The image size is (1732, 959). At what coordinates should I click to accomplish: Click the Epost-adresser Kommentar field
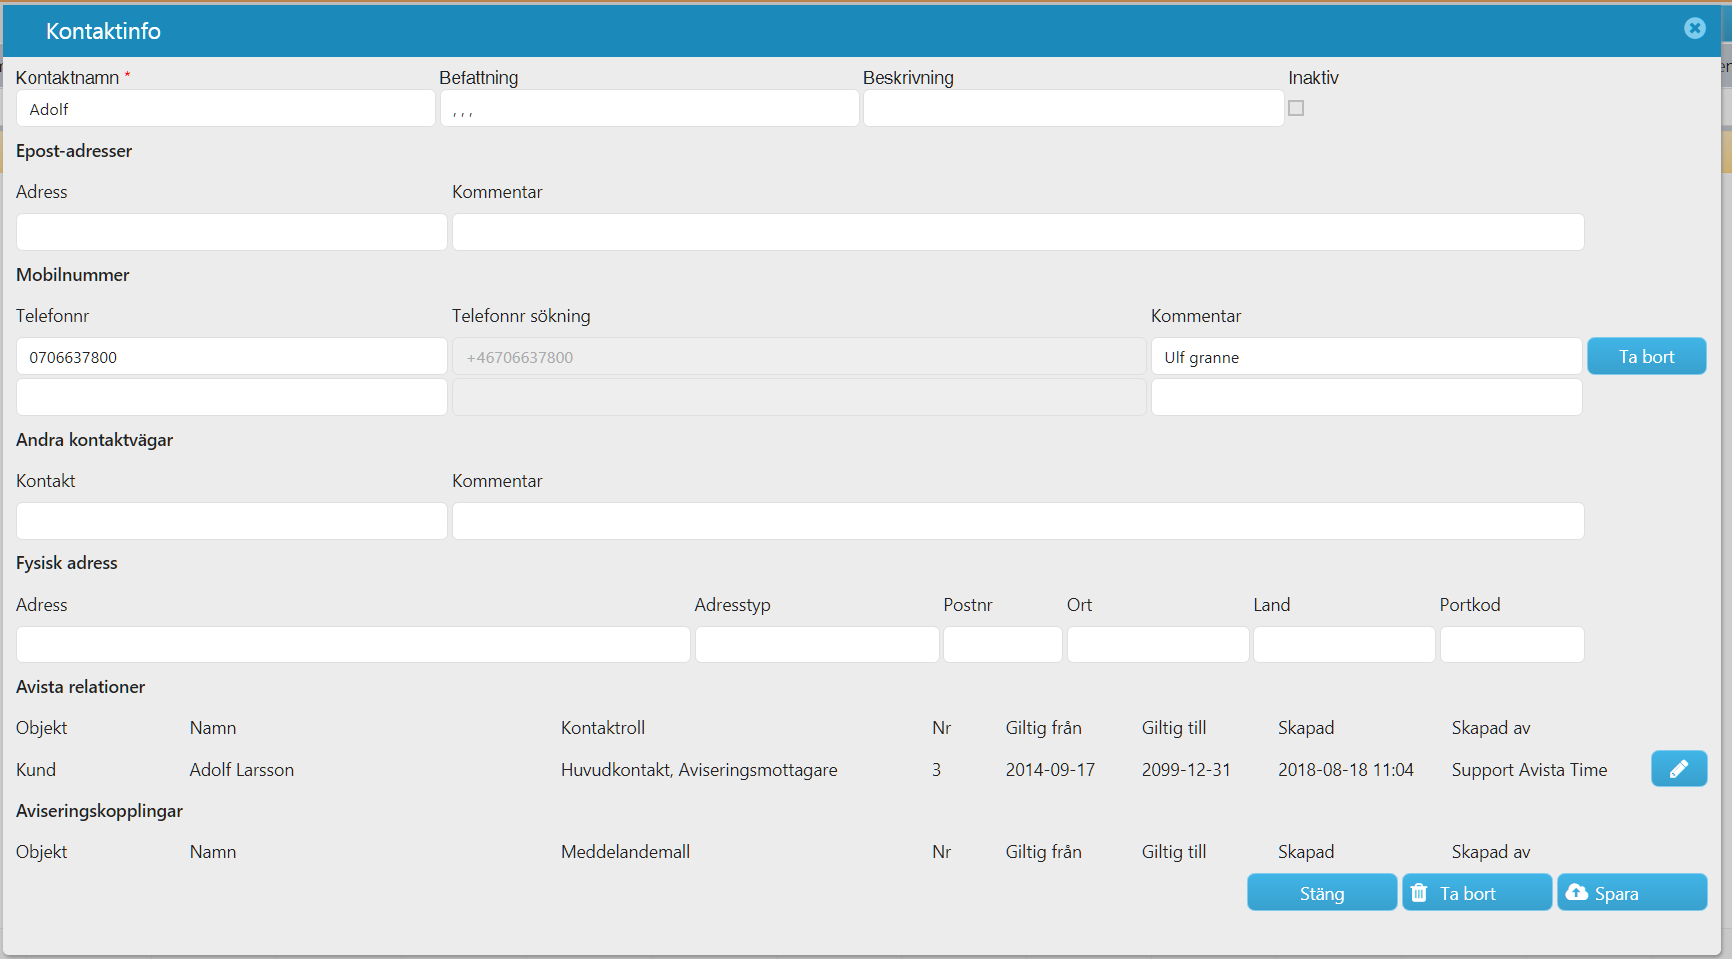[x=1018, y=232]
